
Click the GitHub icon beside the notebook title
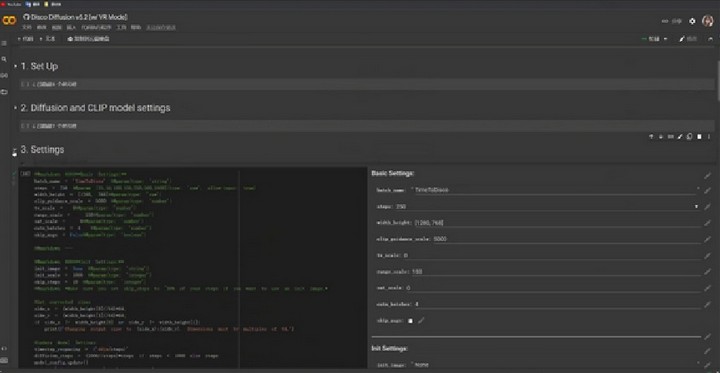tap(26, 17)
